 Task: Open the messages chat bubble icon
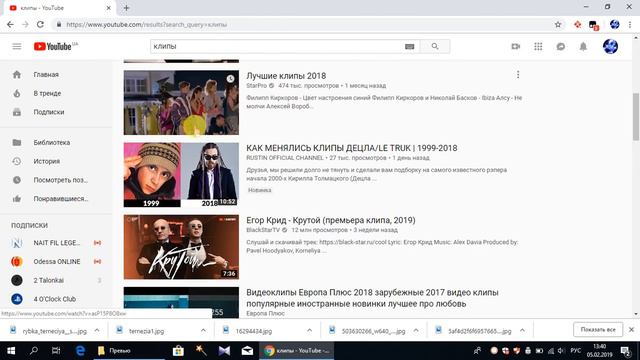coord(561,47)
